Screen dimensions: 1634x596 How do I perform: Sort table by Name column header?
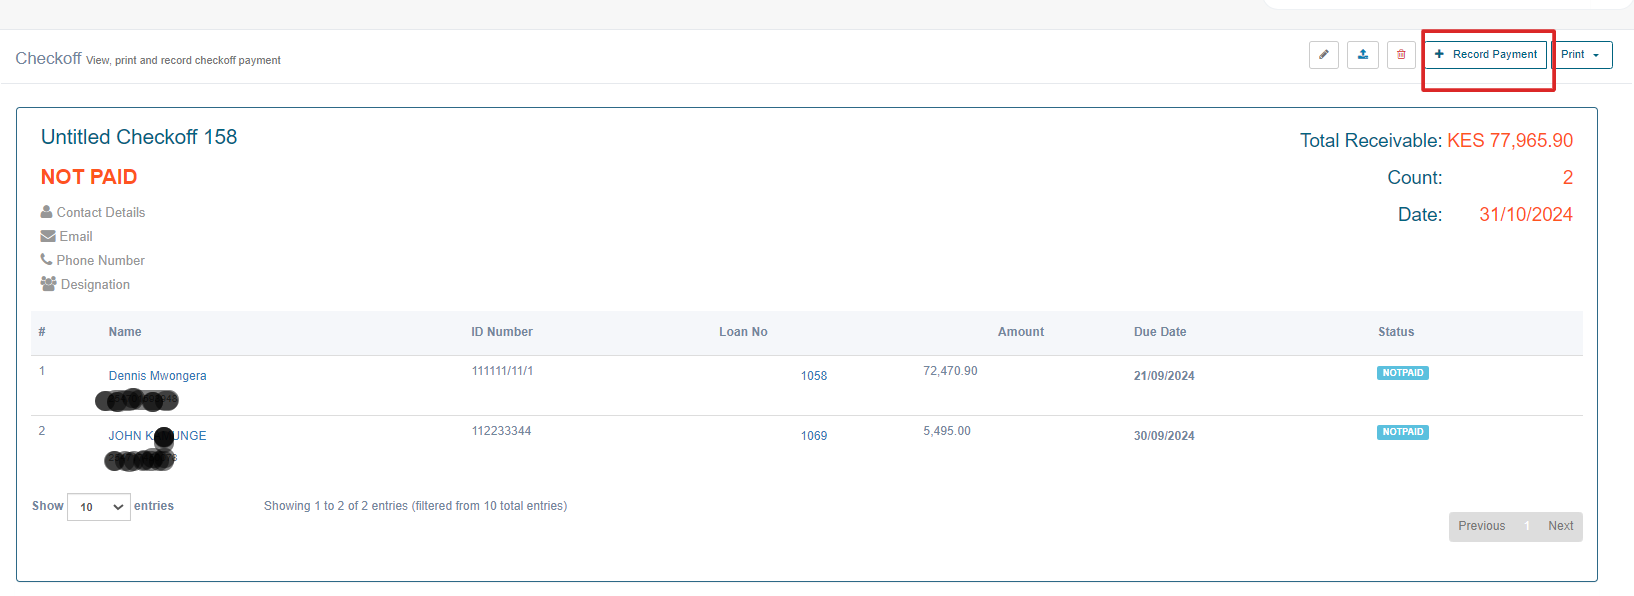125,332
